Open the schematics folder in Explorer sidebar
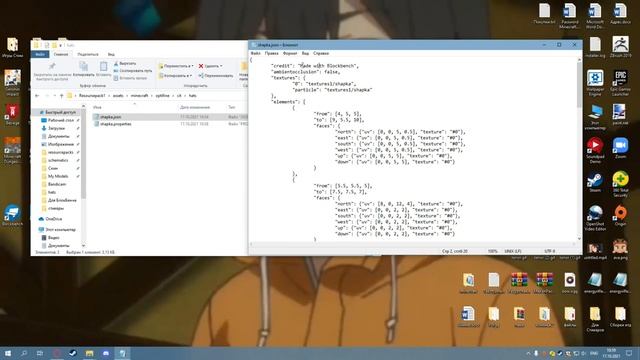 pyautogui.click(x=58, y=160)
